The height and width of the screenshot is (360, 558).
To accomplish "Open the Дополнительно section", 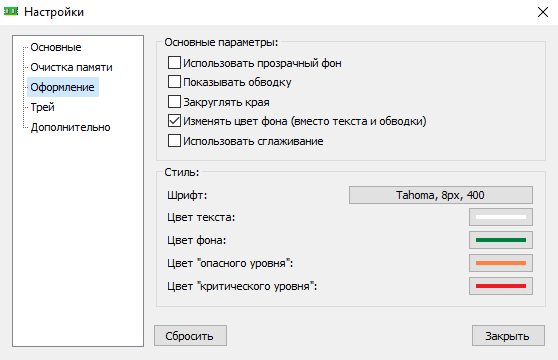I will click(70, 127).
